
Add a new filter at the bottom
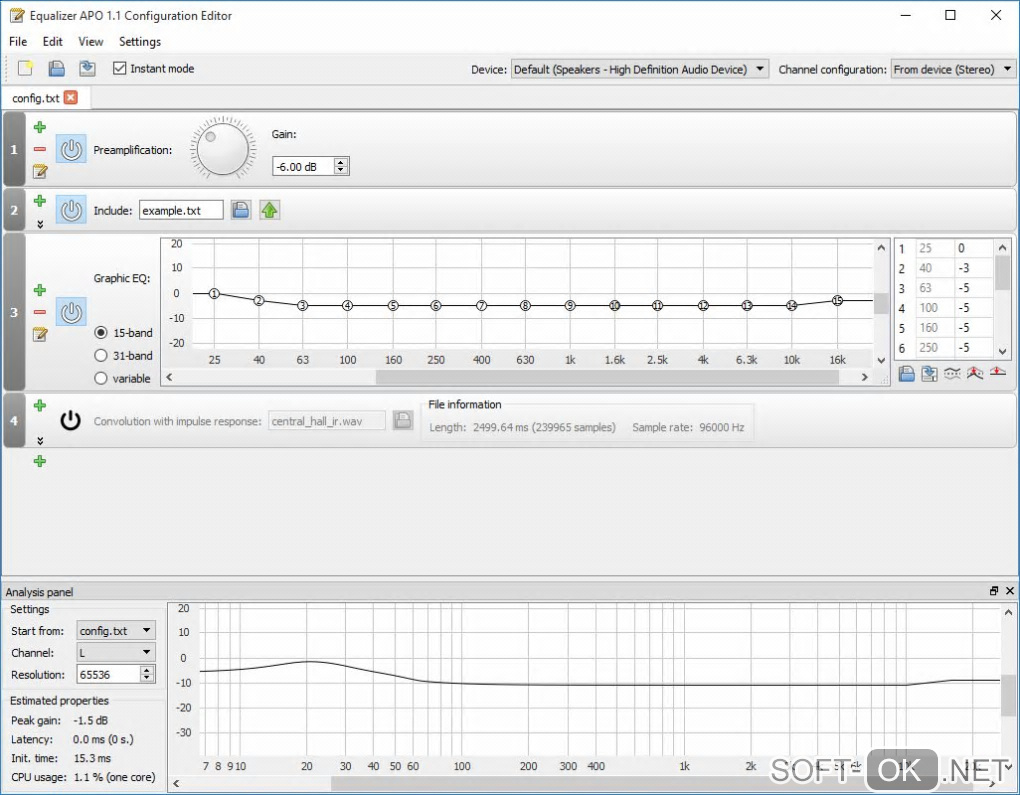[x=40, y=461]
